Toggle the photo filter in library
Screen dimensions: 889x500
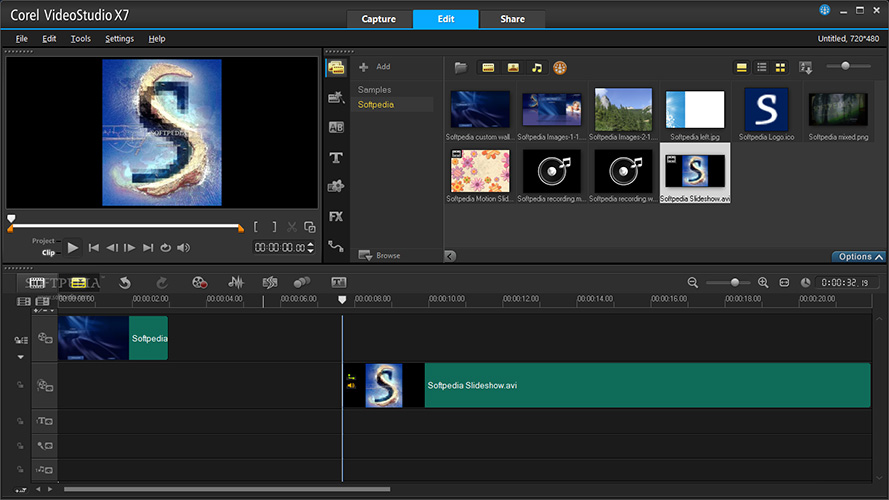tap(512, 68)
